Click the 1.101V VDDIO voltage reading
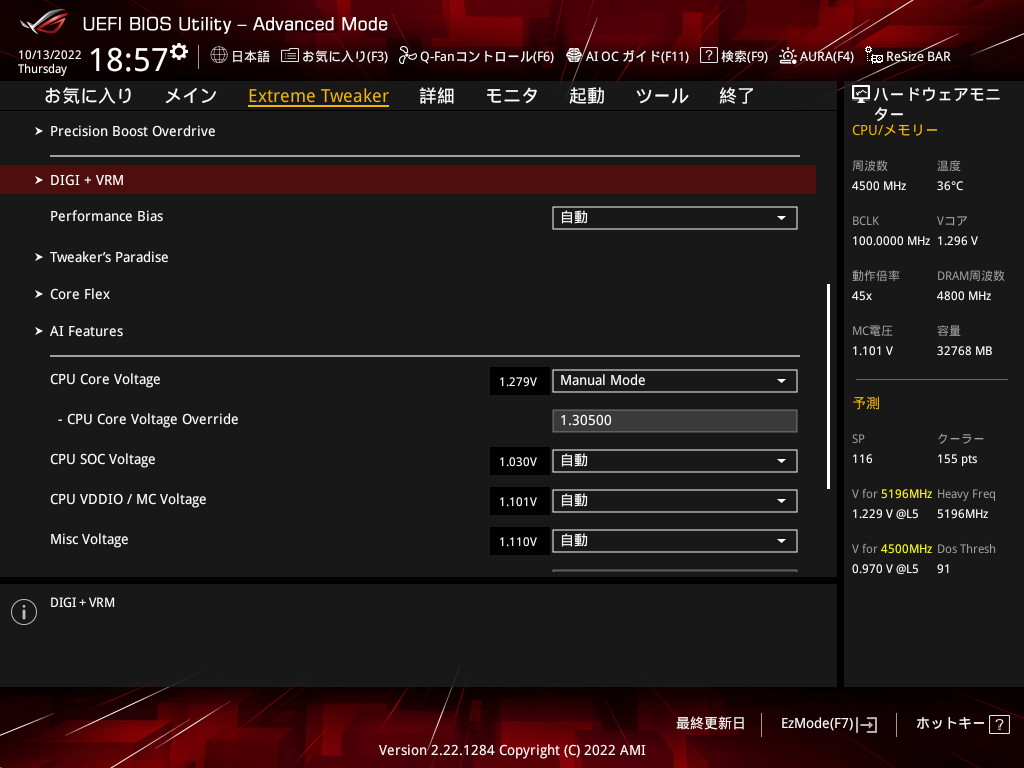Image resolution: width=1024 pixels, height=768 pixels. pyautogui.click(x=518, y=502)
